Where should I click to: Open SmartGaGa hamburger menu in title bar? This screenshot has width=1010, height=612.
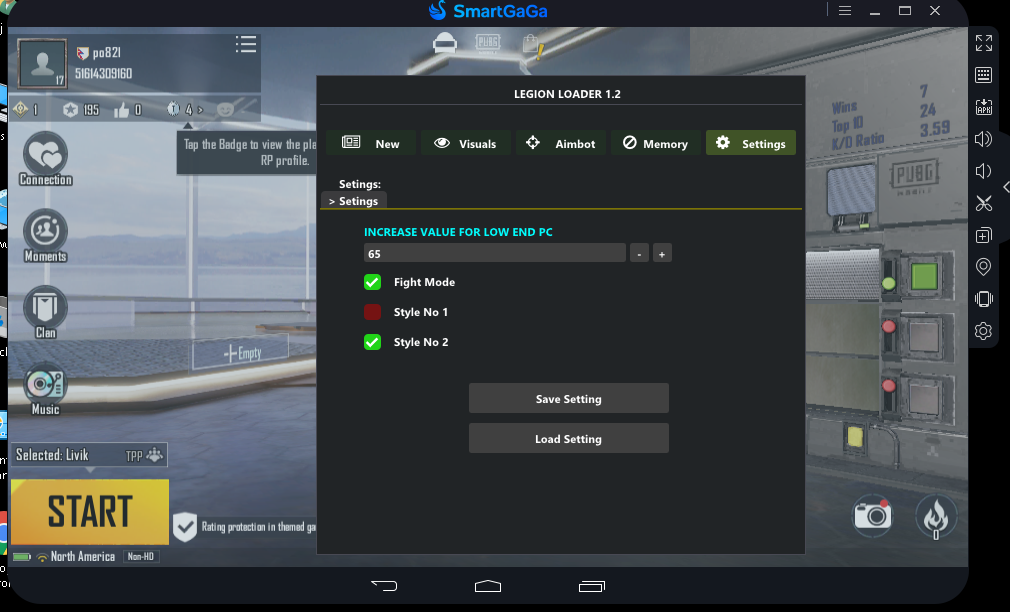(845, 10)
